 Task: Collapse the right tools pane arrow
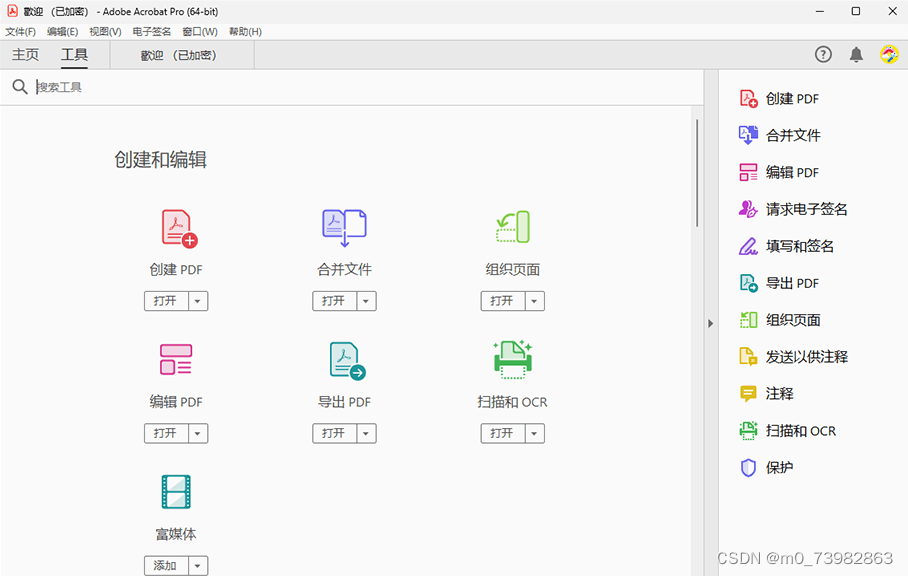[x=711, y=324]
